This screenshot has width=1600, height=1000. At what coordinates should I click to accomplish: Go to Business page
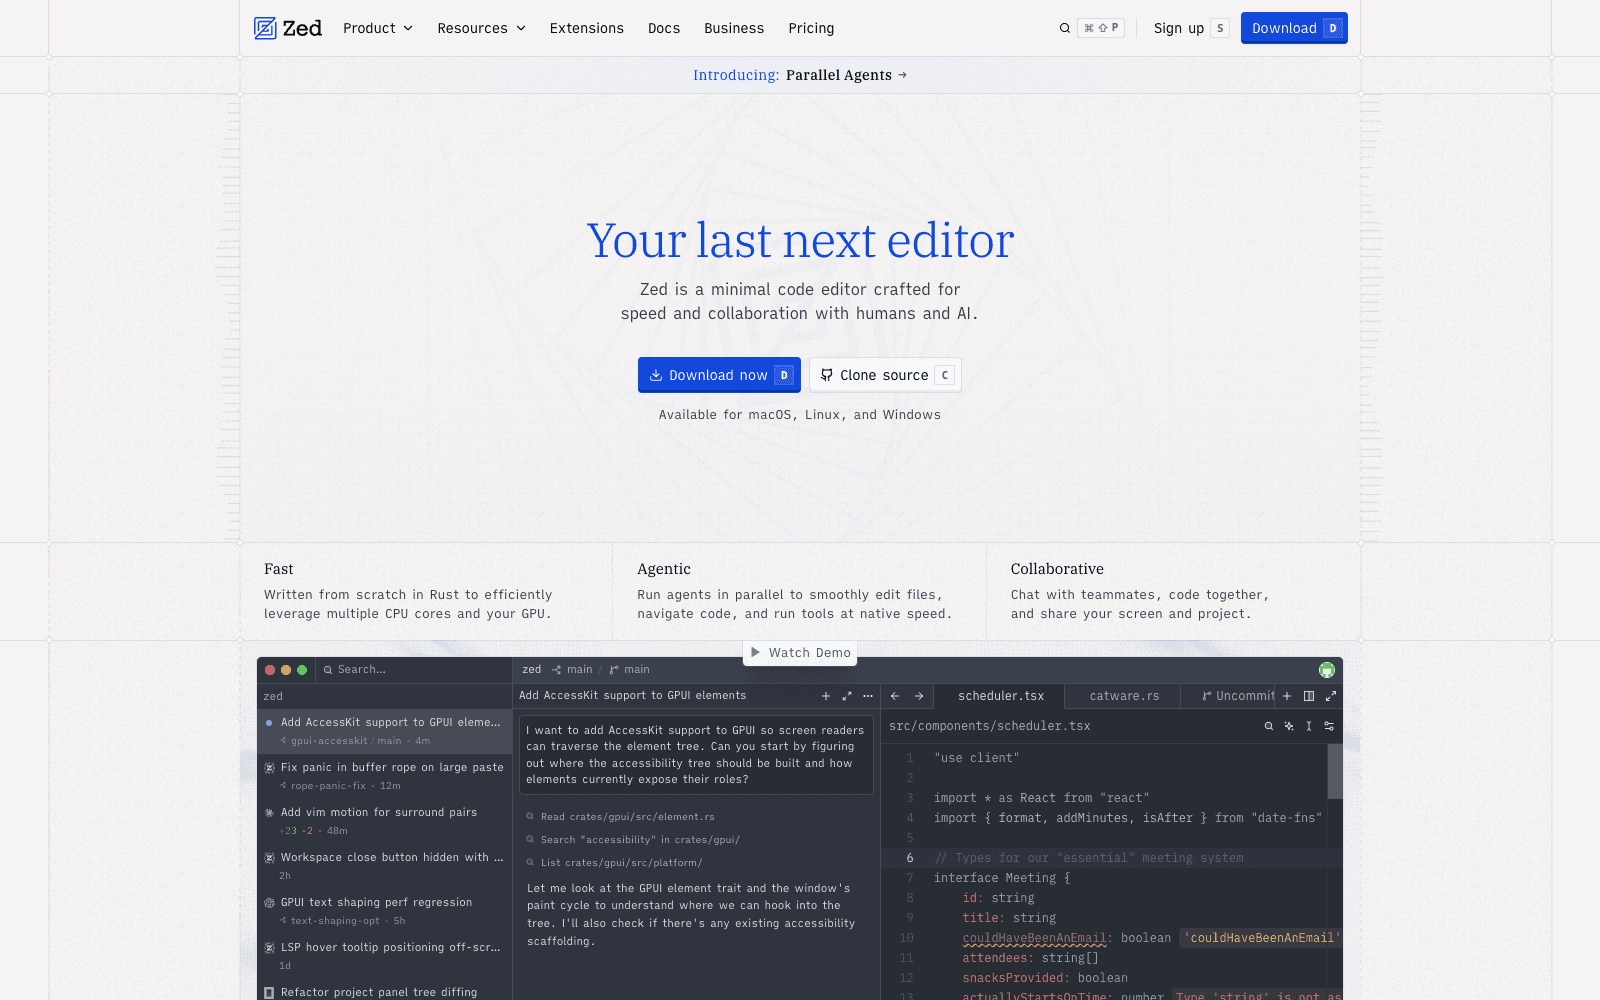coord(734,28)
